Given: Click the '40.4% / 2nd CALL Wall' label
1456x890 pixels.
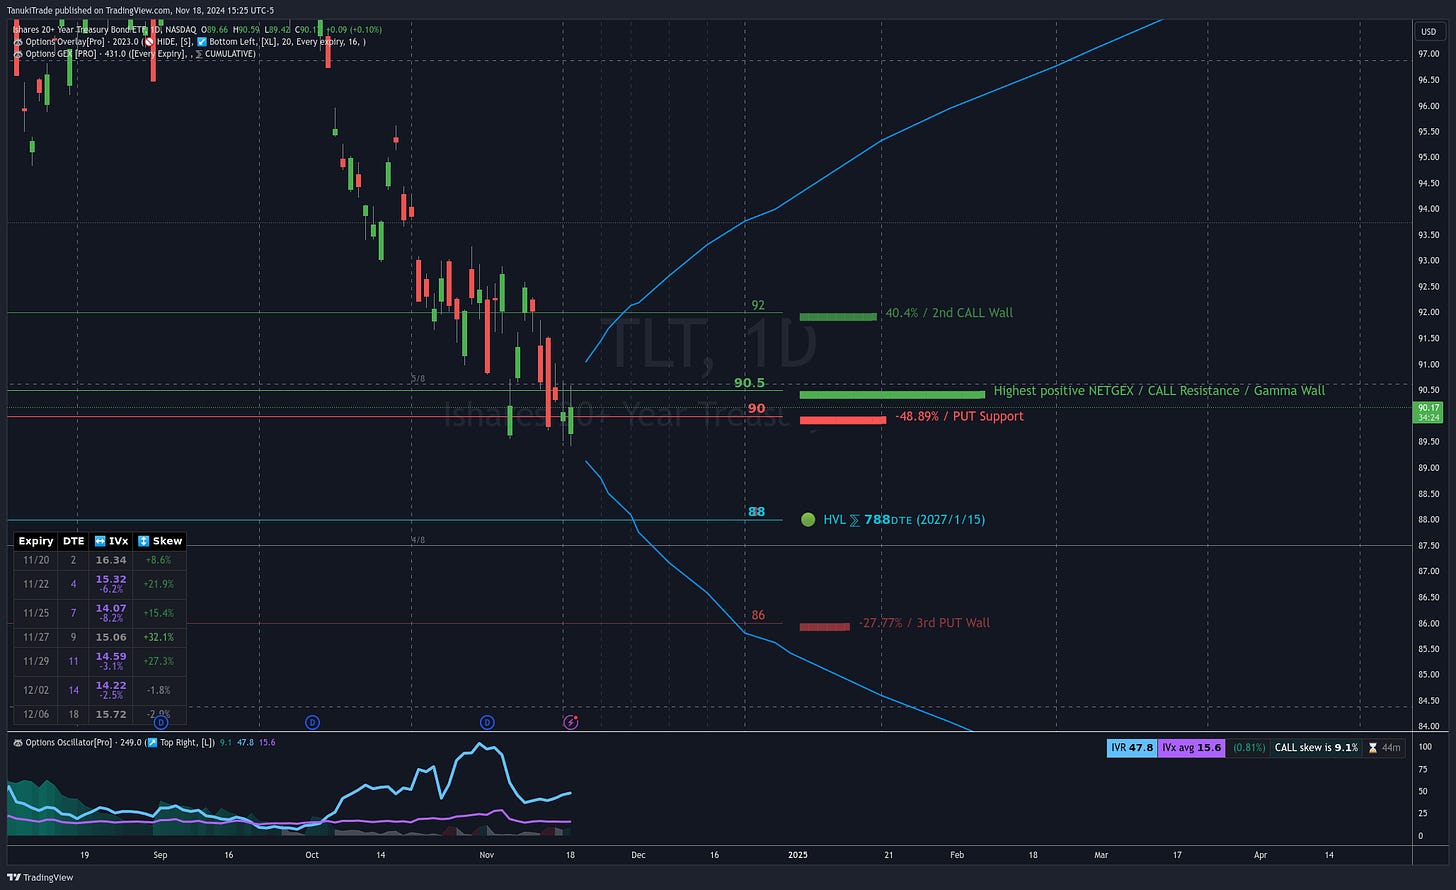Looking at the screenshot, I should (x=949, y=313).
